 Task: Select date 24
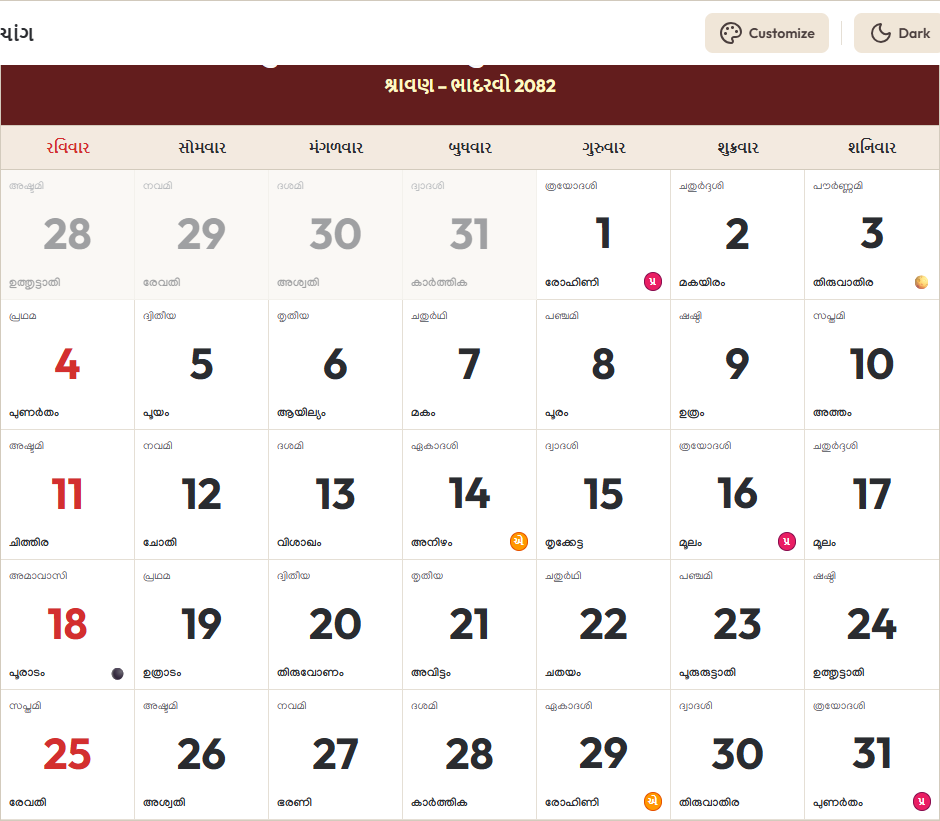(x=872, y=624)
